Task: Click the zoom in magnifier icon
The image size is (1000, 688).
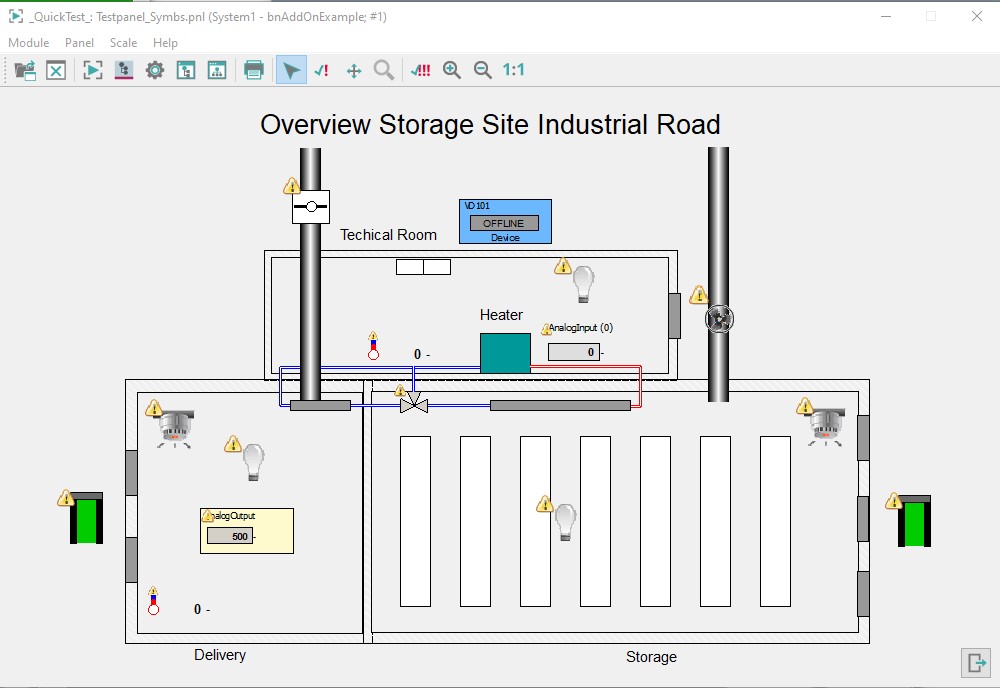Action: (x=452, y=70)
